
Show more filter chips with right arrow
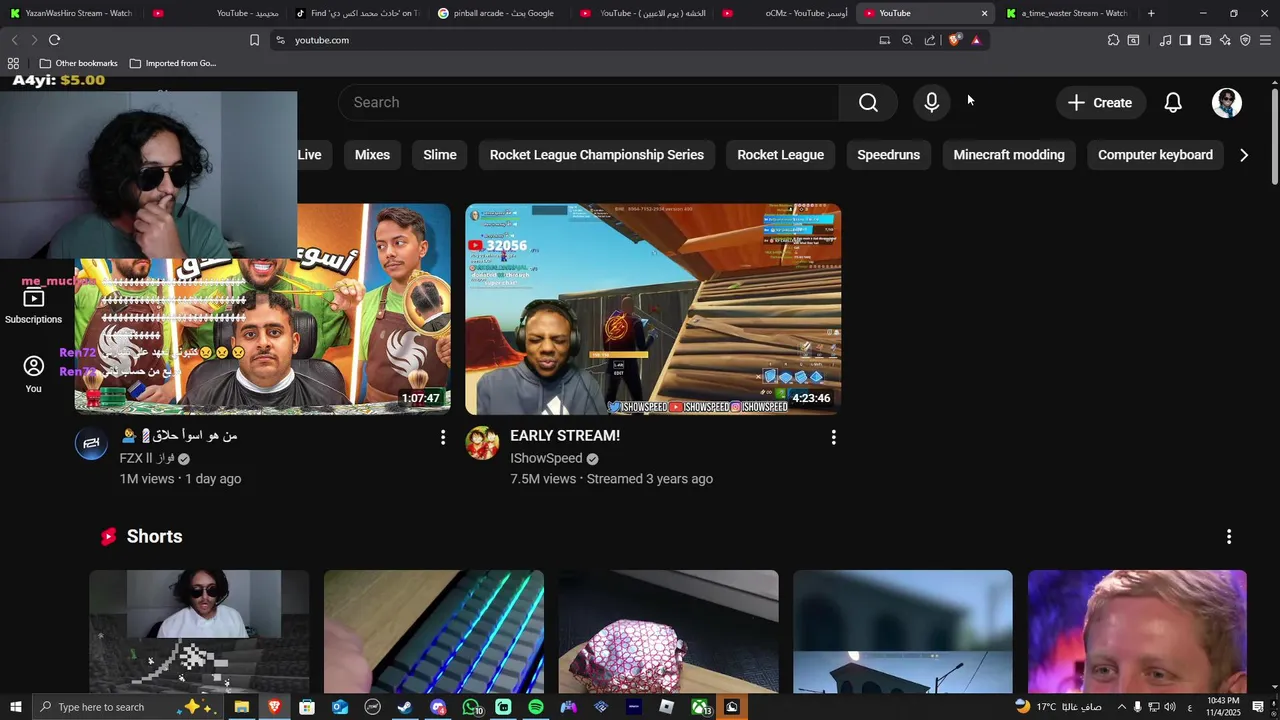pyautogui.click(x=1244, y=155)
